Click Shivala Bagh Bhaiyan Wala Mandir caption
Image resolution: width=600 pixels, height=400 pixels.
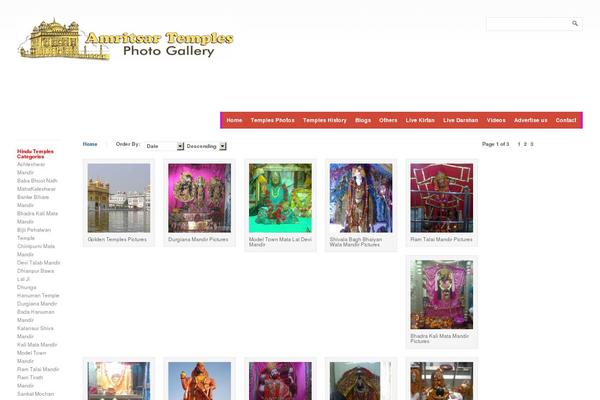[356, 242]
